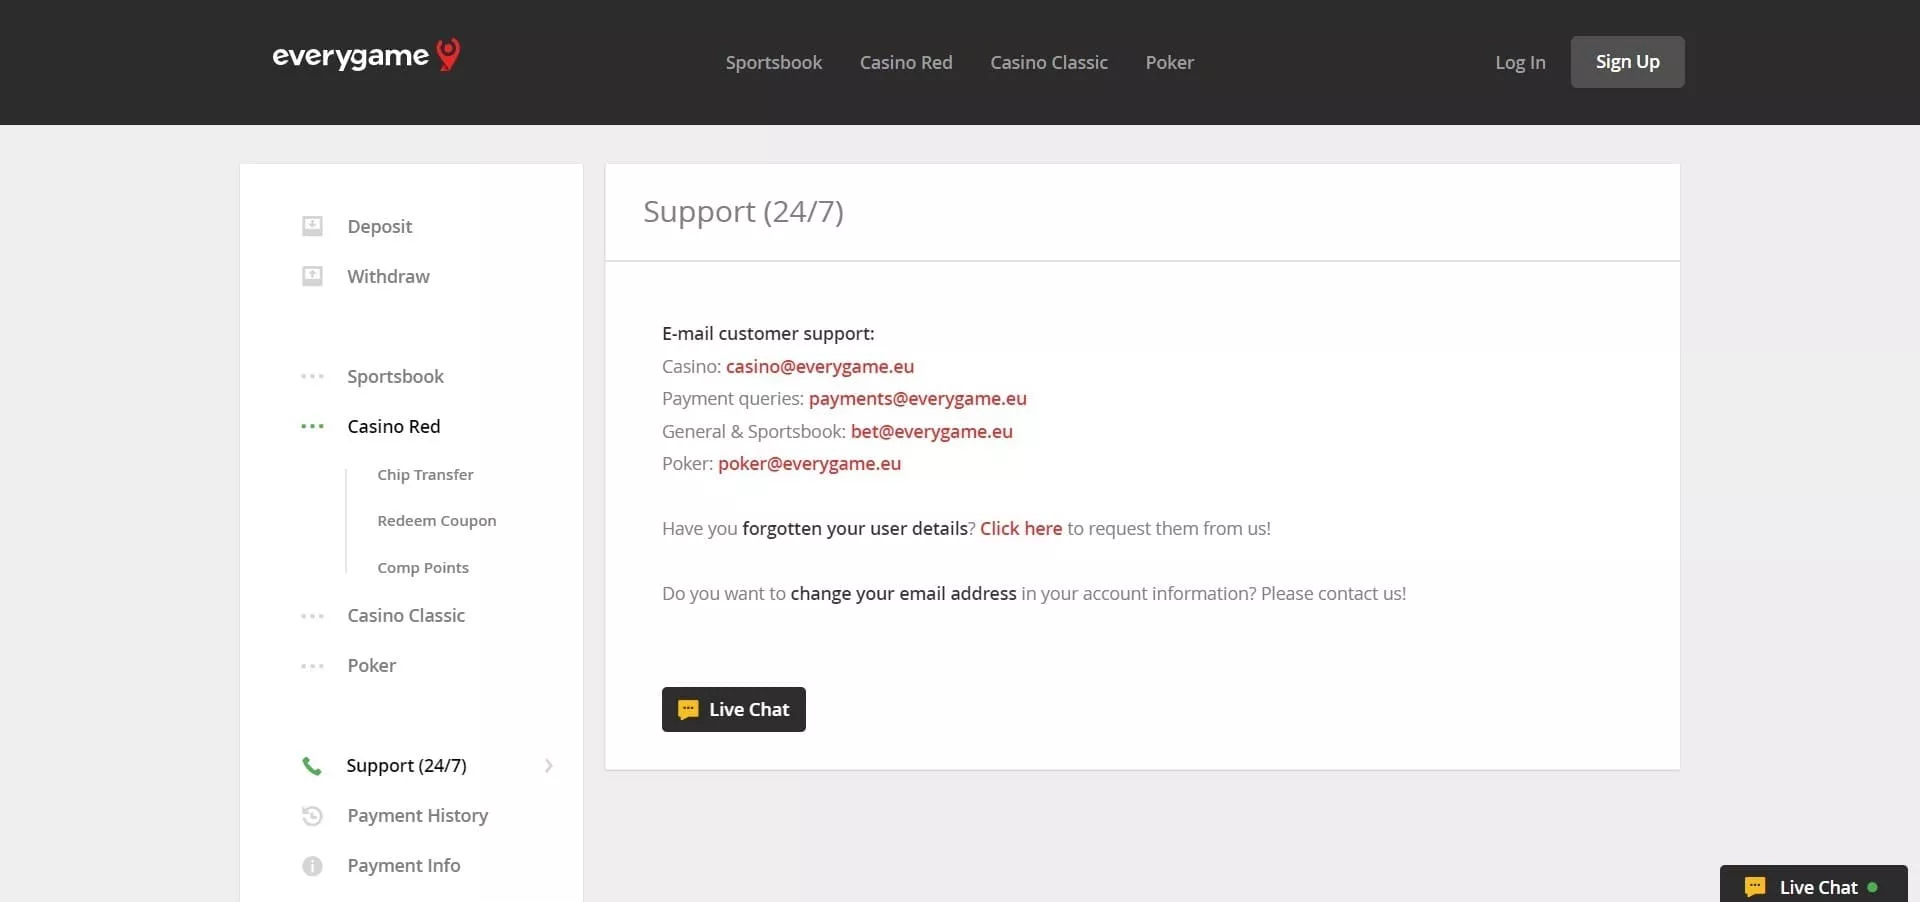Follow the 'Click here' forgotten details link
Image resolution: width=1920 pixels, height=902 pixels.
(x=1020, y=529)
